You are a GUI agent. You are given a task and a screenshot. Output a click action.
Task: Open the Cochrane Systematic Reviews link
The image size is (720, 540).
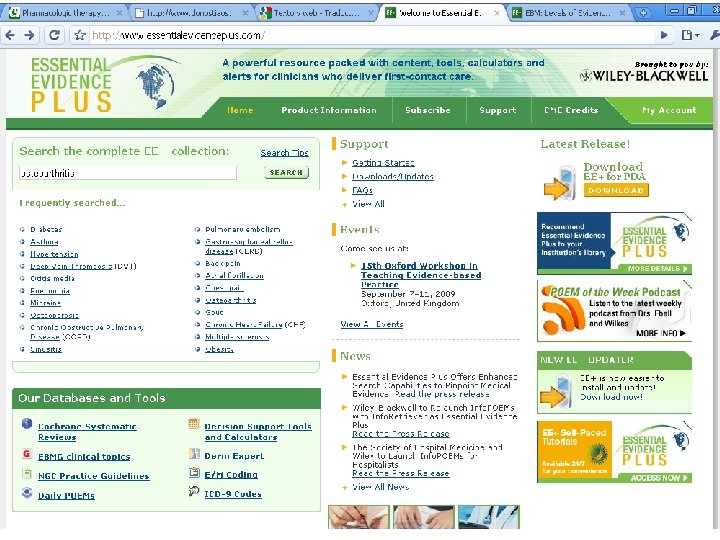click(x=87, y=431)
